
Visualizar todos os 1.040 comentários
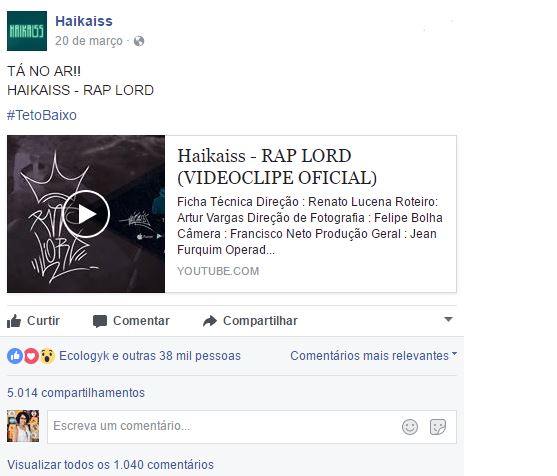(x=110, y=464)
